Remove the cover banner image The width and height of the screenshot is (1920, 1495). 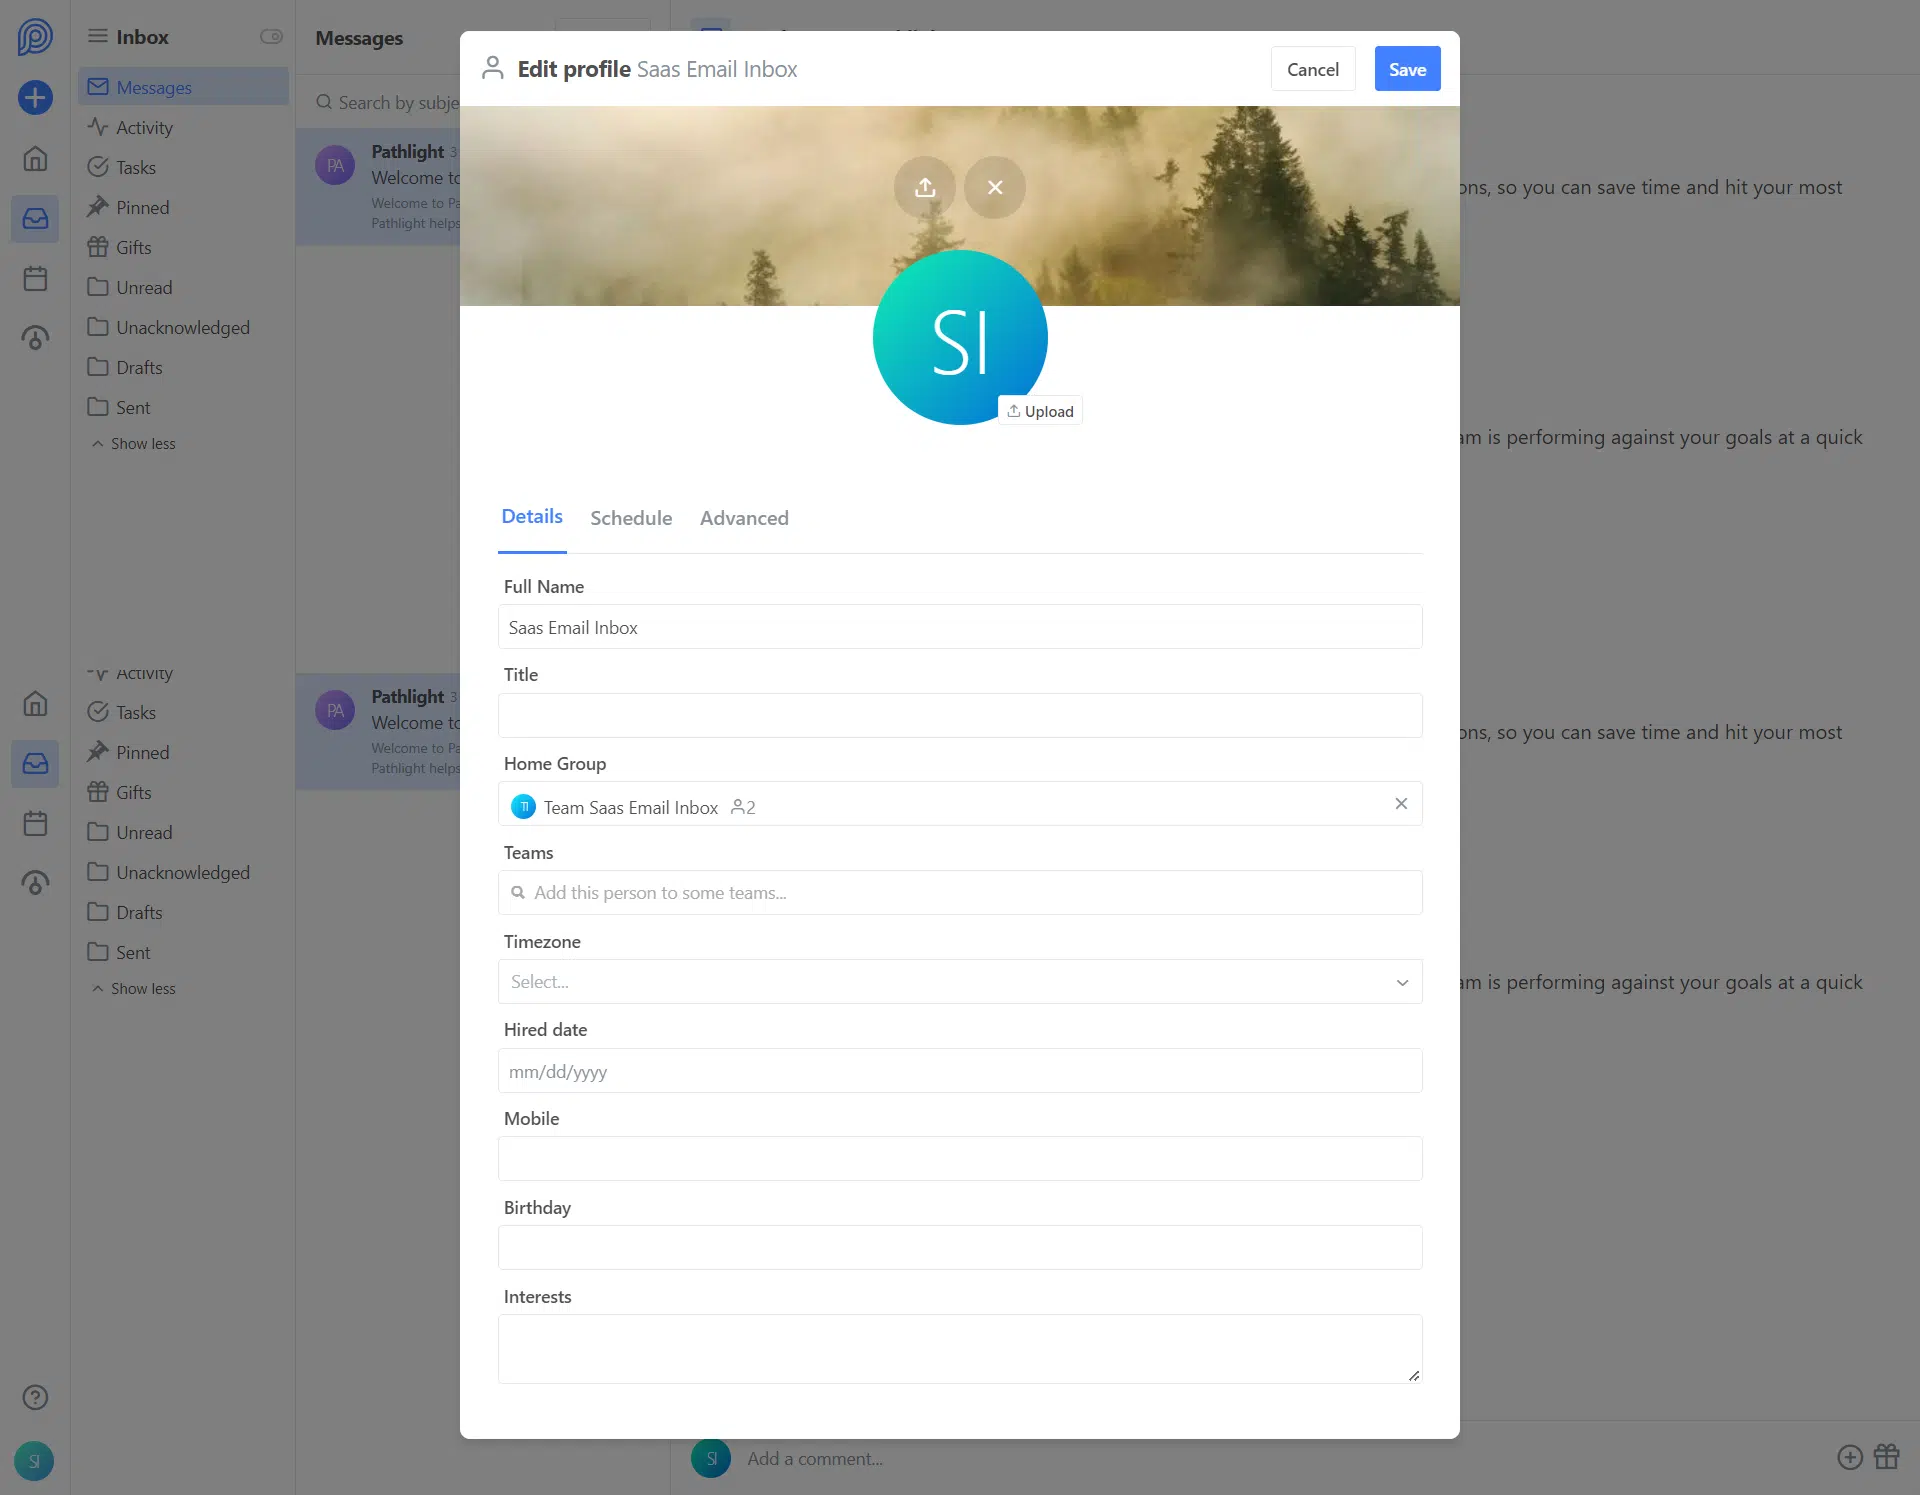994,187
